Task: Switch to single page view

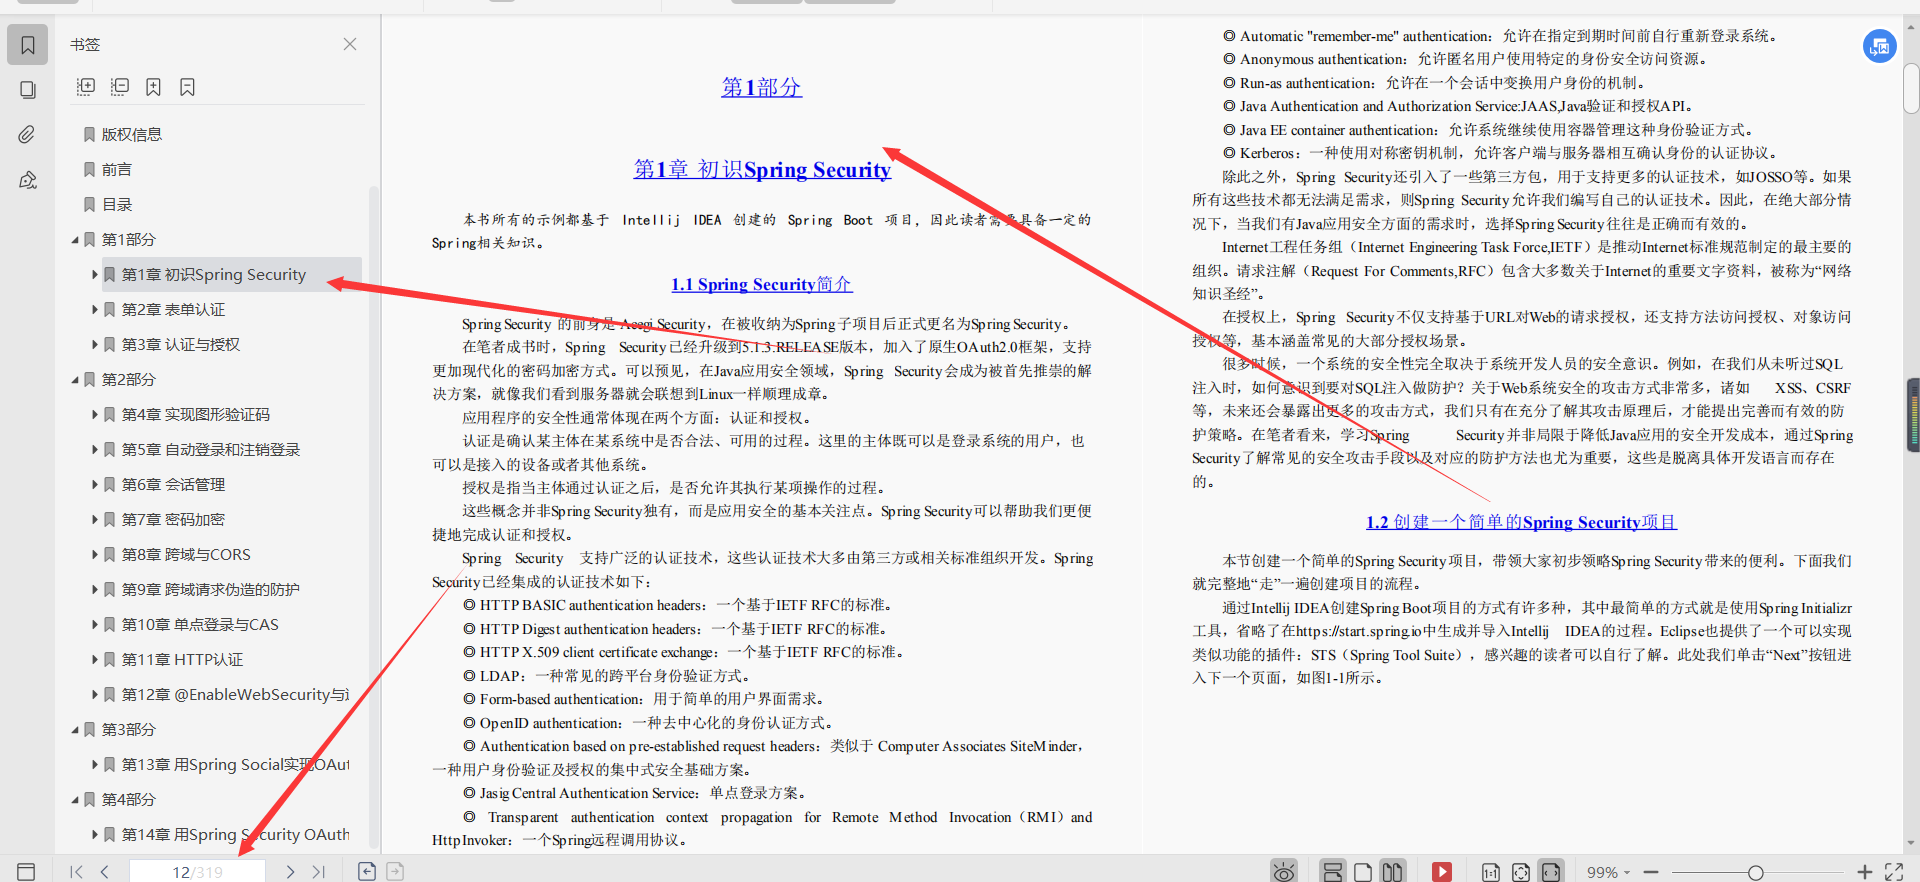Action: [x=1363, y=872]
